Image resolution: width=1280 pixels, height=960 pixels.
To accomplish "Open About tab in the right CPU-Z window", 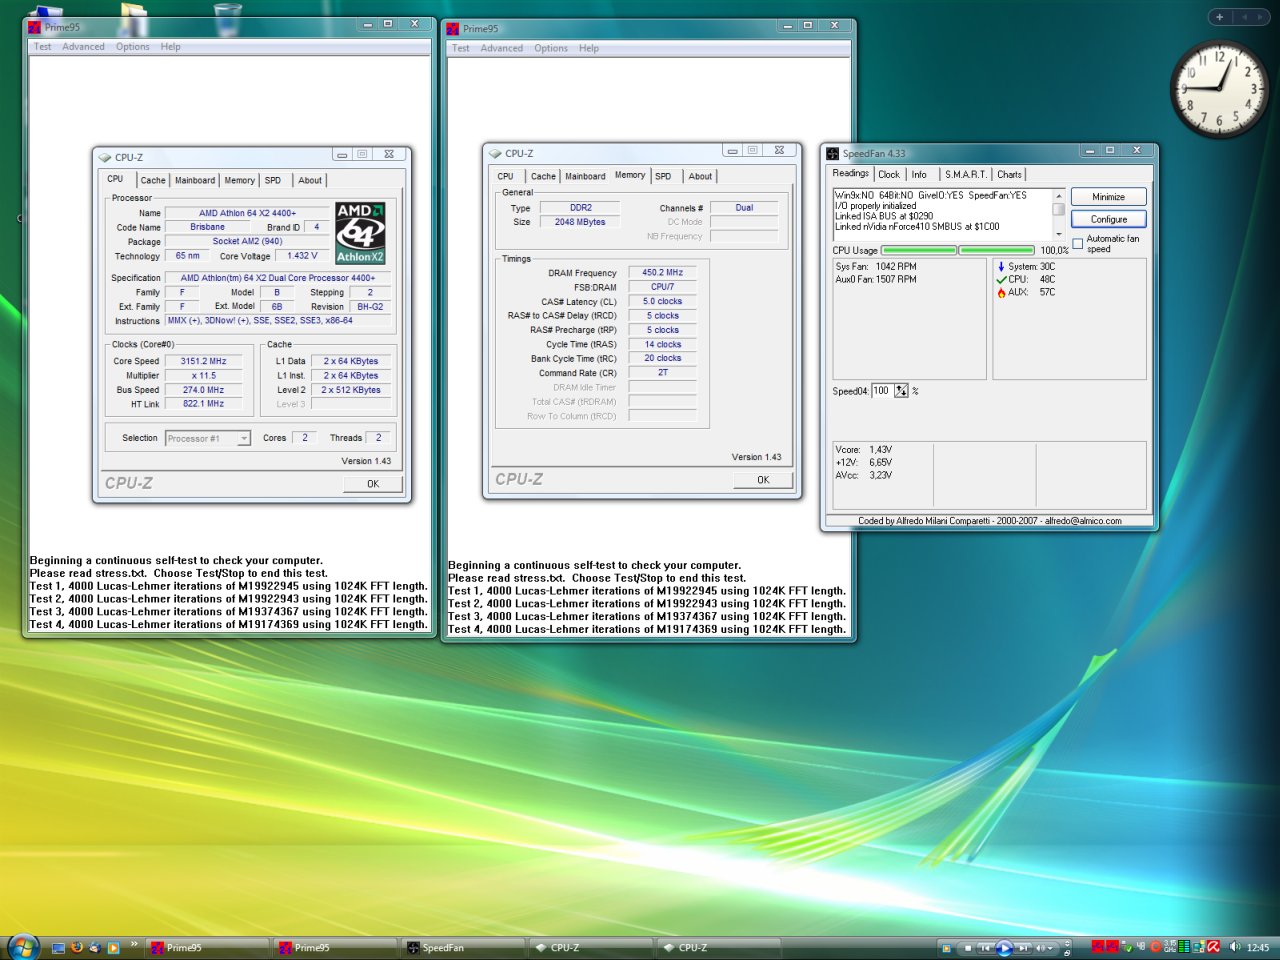I will click(x=700, y=176).
